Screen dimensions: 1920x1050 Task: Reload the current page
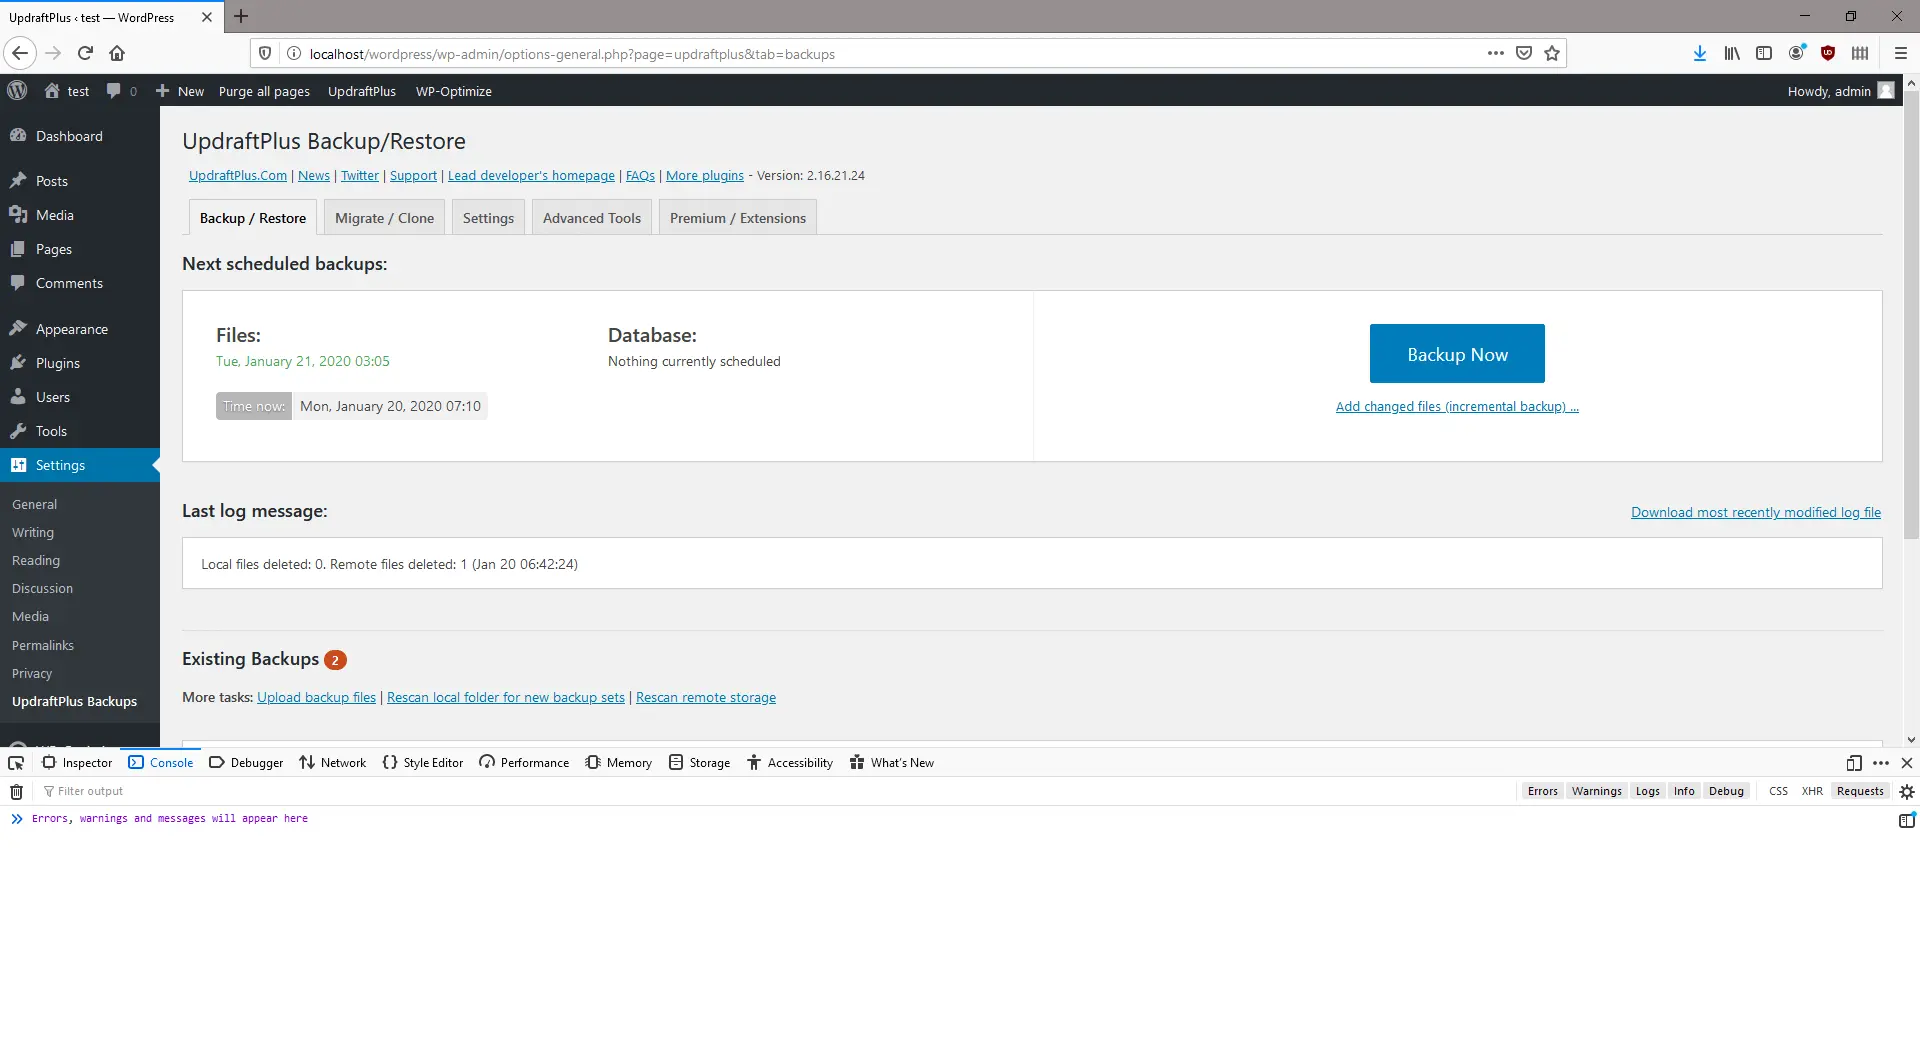(x=85, y=53)
